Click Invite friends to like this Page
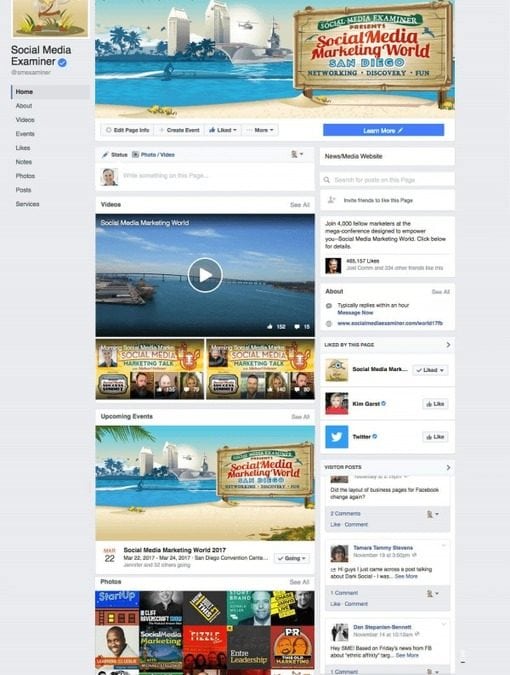 (378, 200)
